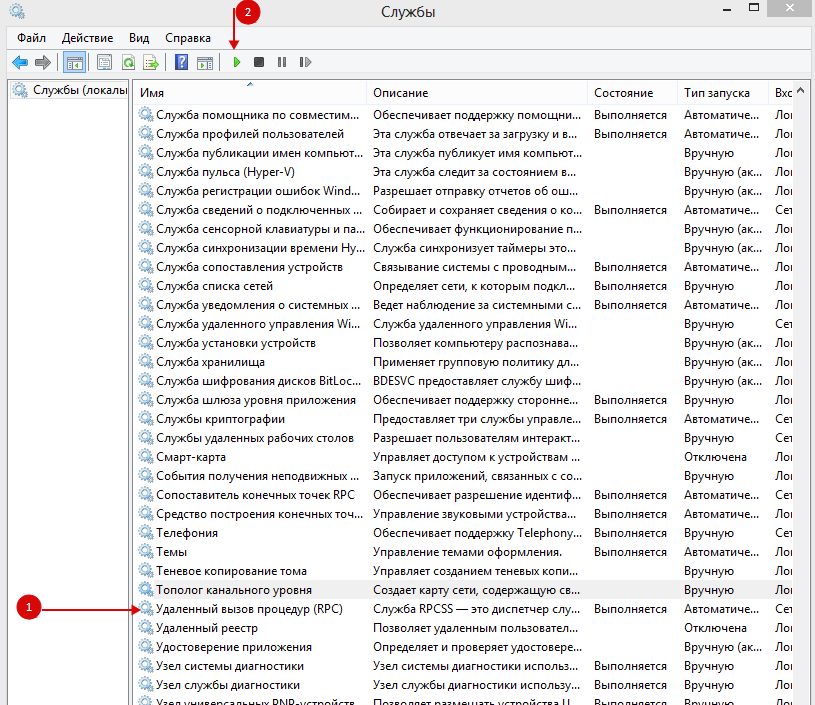Toggle the show/hide console tree icon
This screenshot has height=705, width=815.
pos(74,62)
